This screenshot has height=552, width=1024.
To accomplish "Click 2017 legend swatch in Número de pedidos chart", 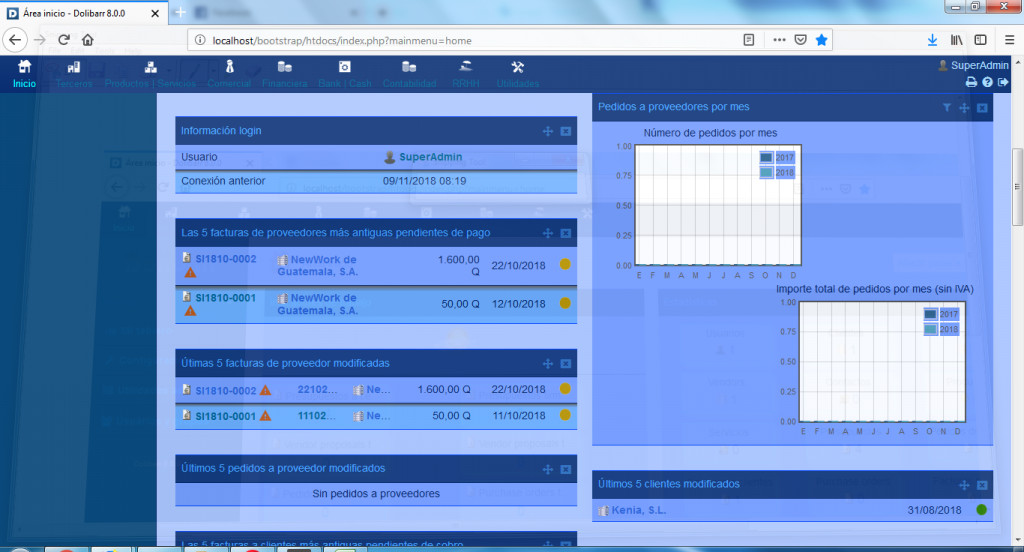I will tap(766, 157).
